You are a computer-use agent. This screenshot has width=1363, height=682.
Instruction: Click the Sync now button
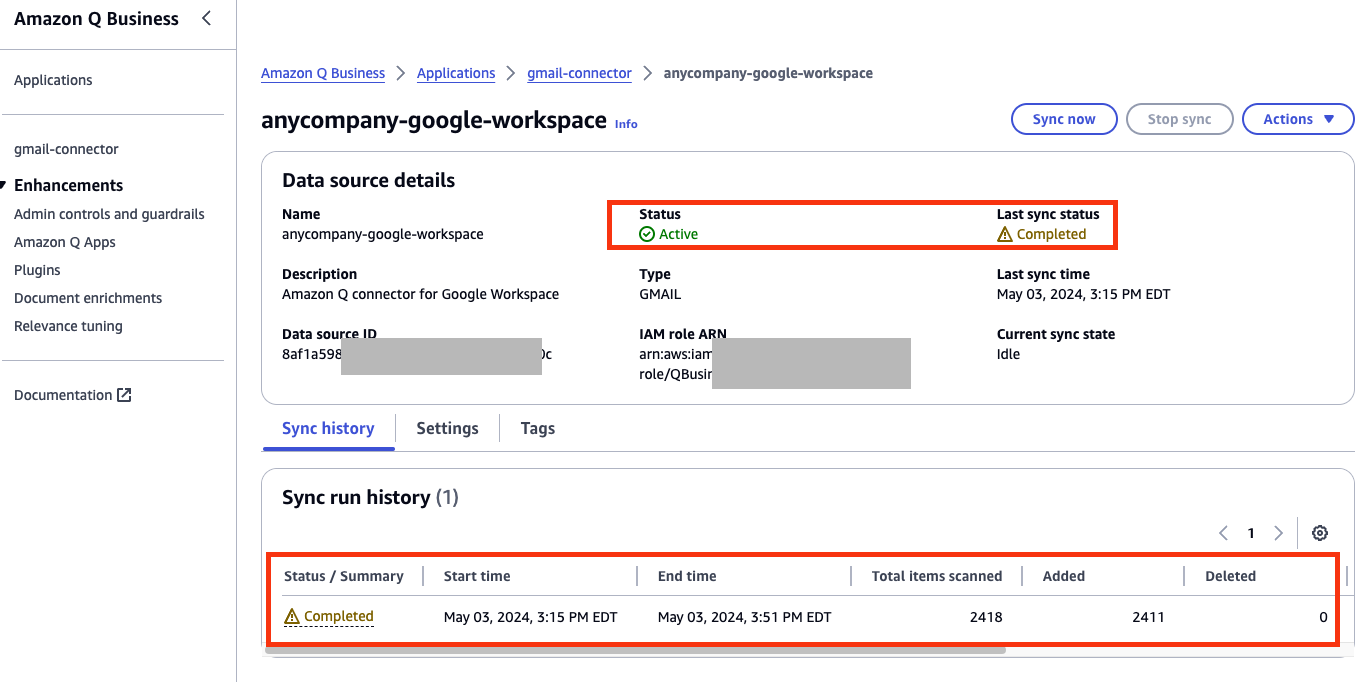point(1064,119)
